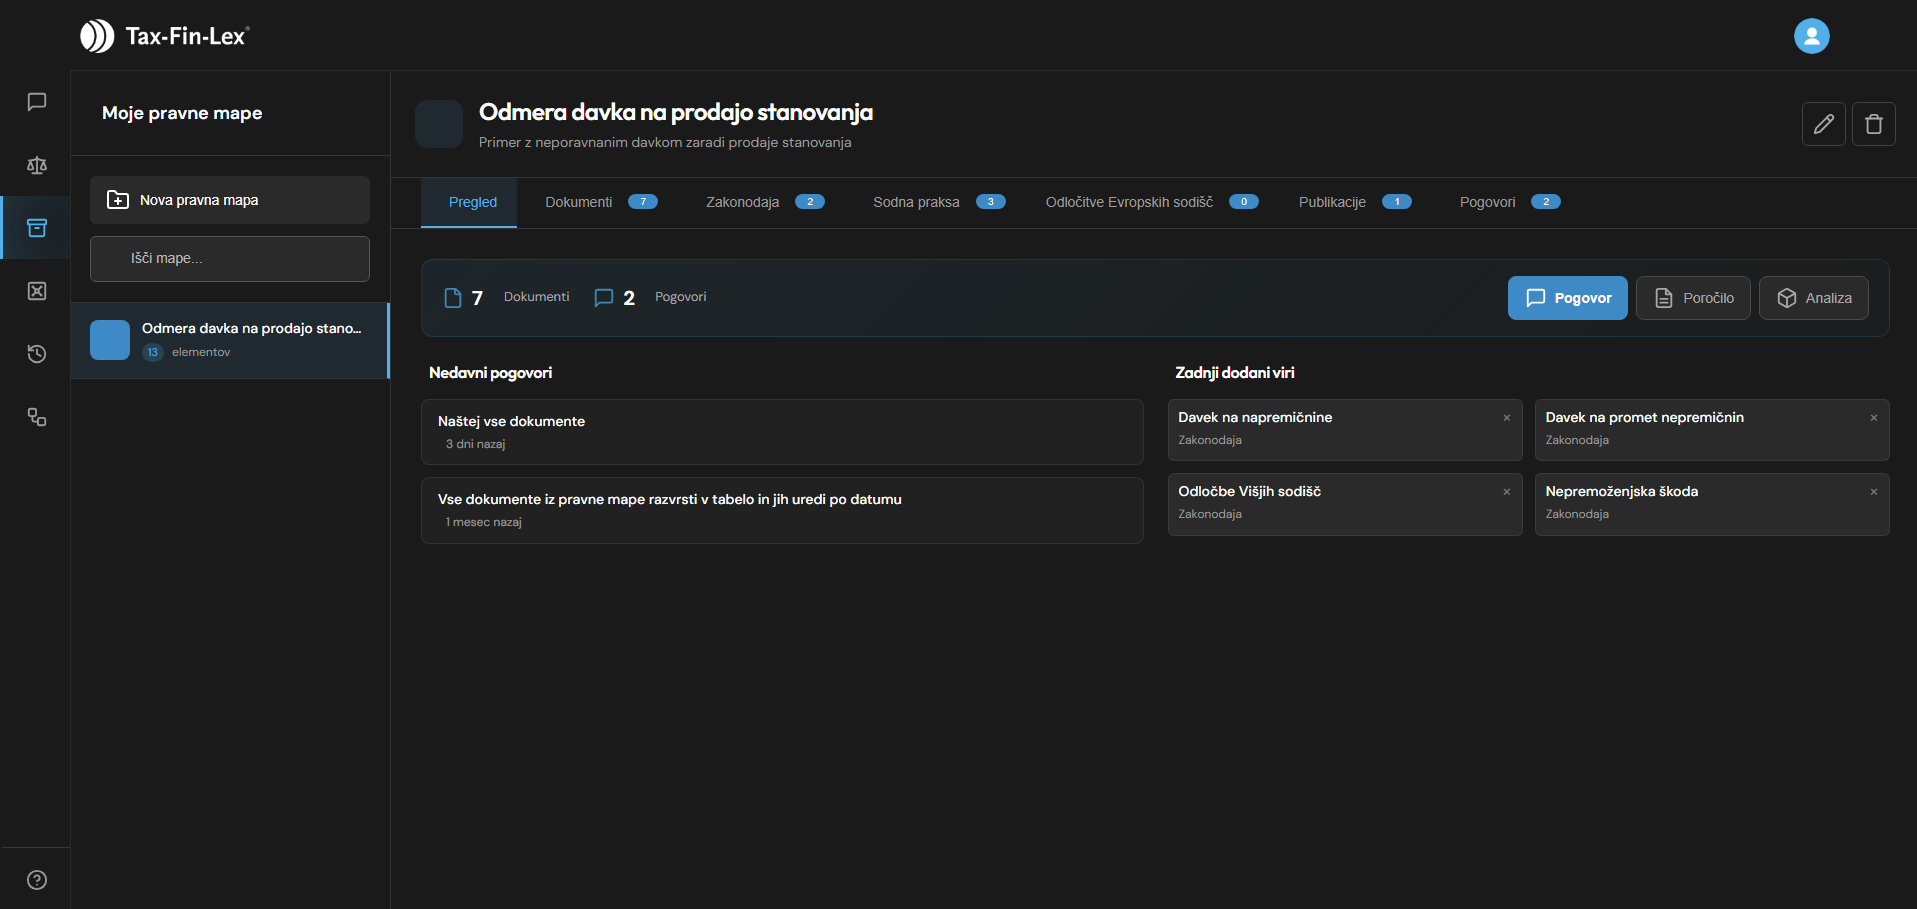Screen dimensions: 1917x909
Task: Remove Davek na promet nepremičnin source
Action: [1873, 418]
